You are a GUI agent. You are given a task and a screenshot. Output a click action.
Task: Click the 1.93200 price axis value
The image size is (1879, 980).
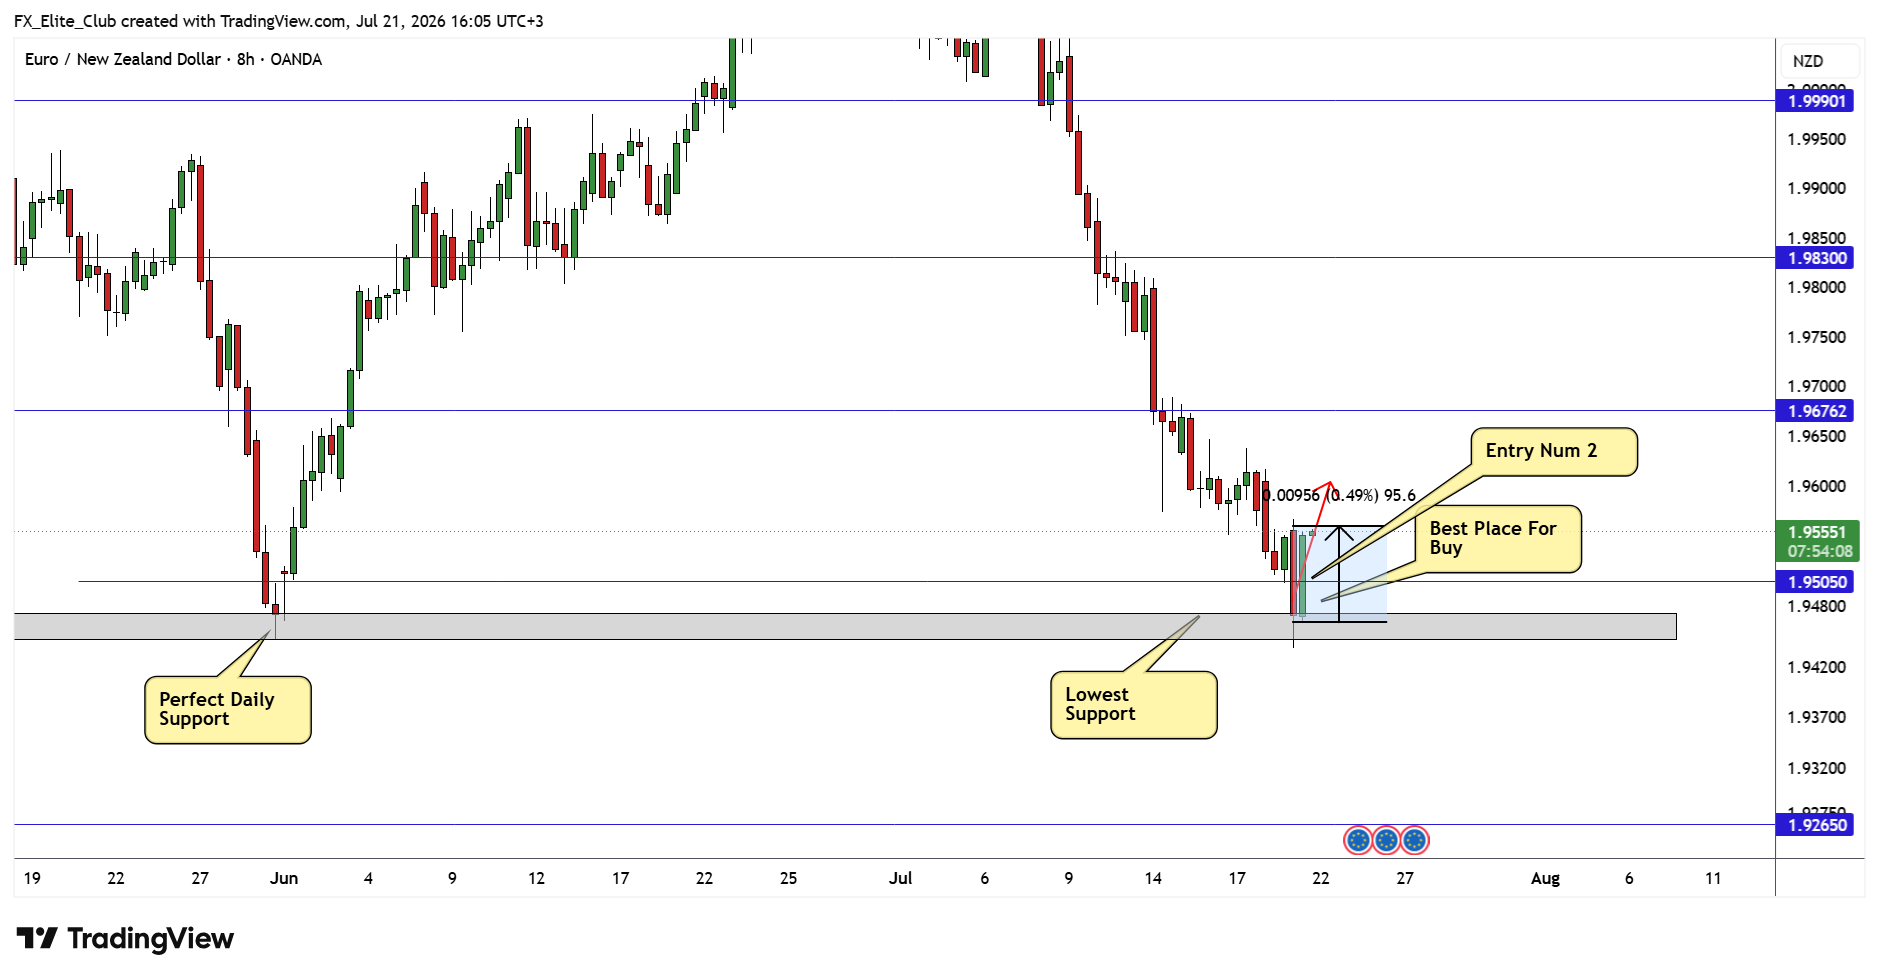pyautogui.click(x=1816, y=768)
